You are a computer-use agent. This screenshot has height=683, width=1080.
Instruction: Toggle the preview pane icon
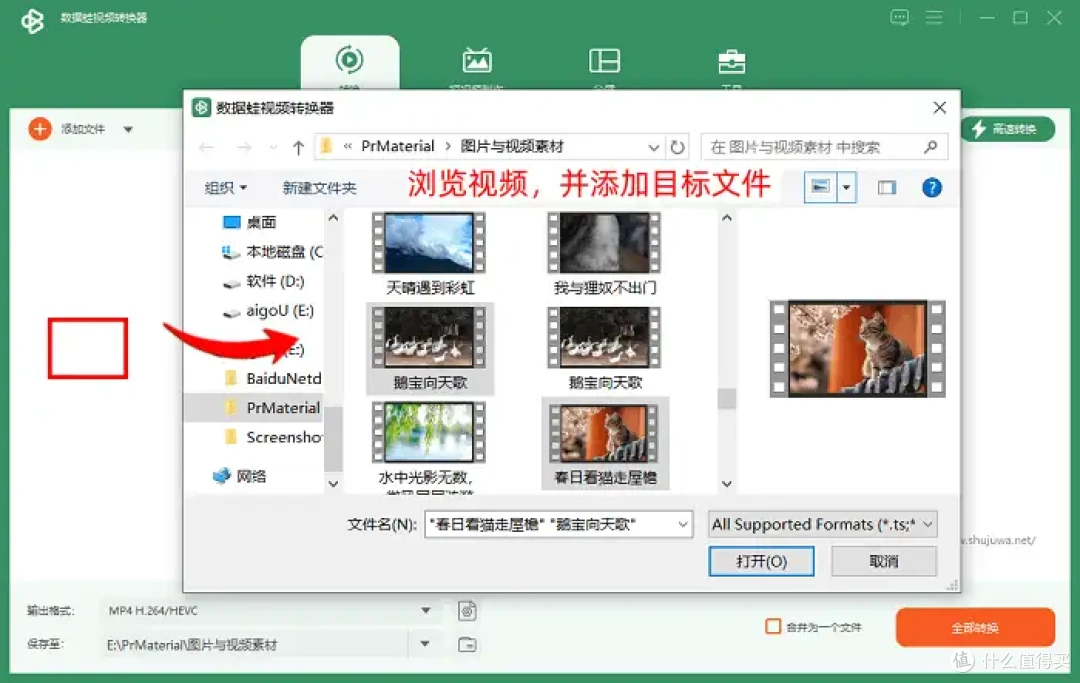tap(886, 187)
